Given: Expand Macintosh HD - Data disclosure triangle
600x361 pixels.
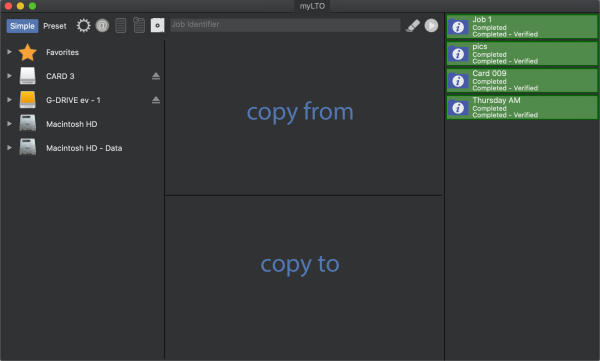Looking at the screenshot, I should click(x=9, y=147).
